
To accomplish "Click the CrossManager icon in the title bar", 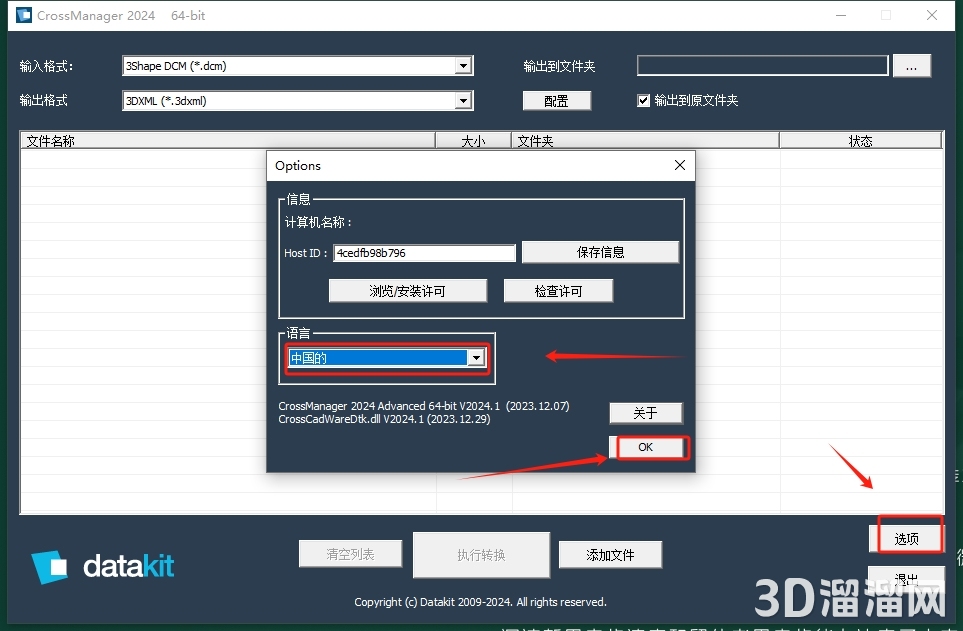I will (x=23, y=15).
